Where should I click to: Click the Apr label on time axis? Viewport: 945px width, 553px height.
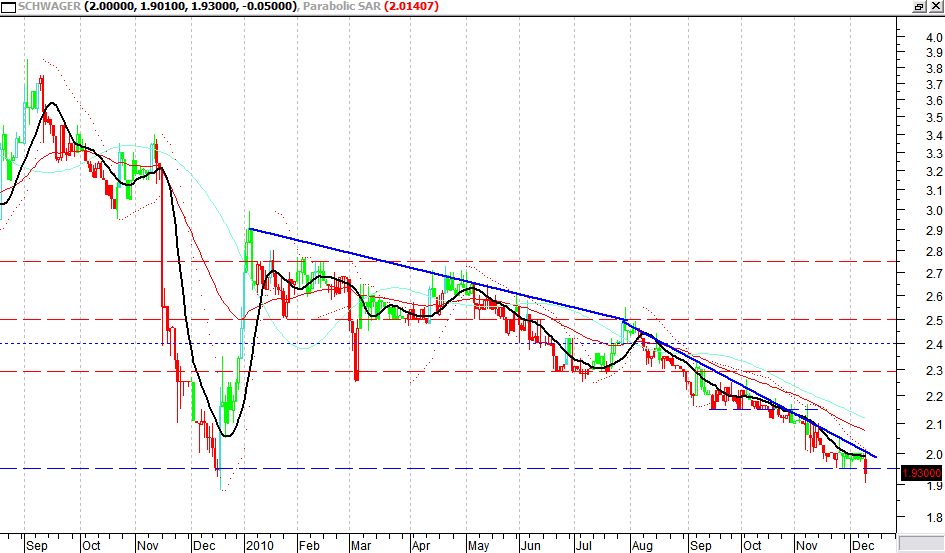[421, 545]
